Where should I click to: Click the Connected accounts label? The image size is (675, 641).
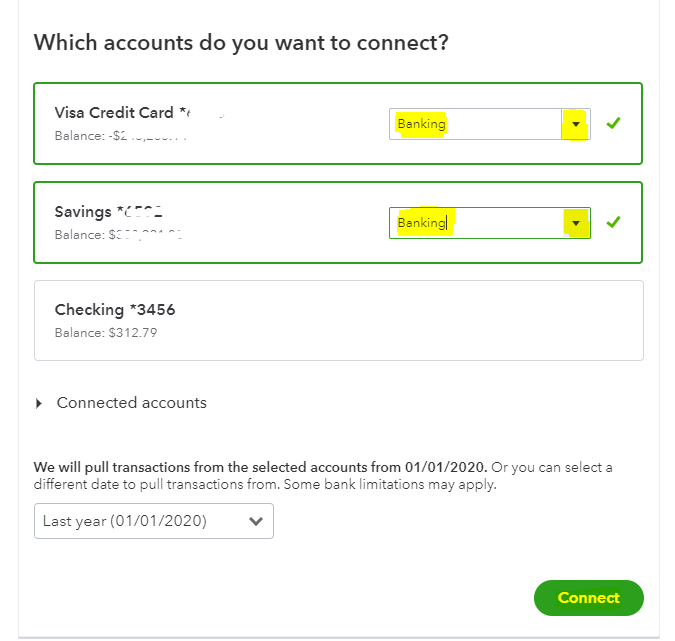click(x=131, y=403)
